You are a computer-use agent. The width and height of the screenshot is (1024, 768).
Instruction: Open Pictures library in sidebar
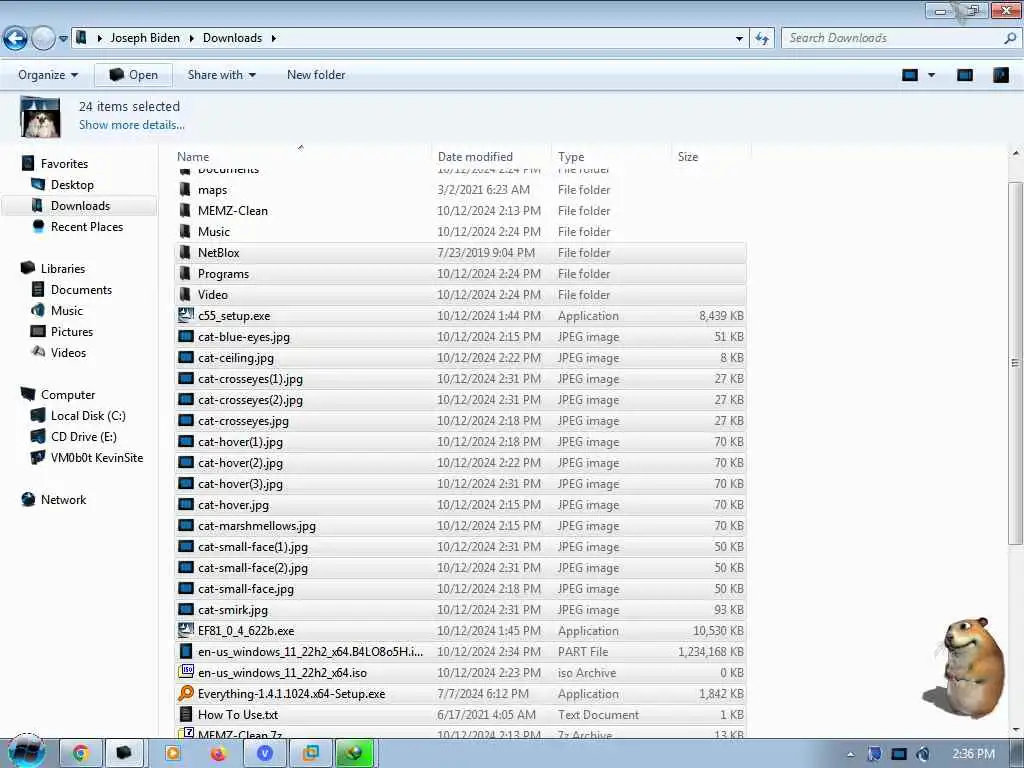72,332
